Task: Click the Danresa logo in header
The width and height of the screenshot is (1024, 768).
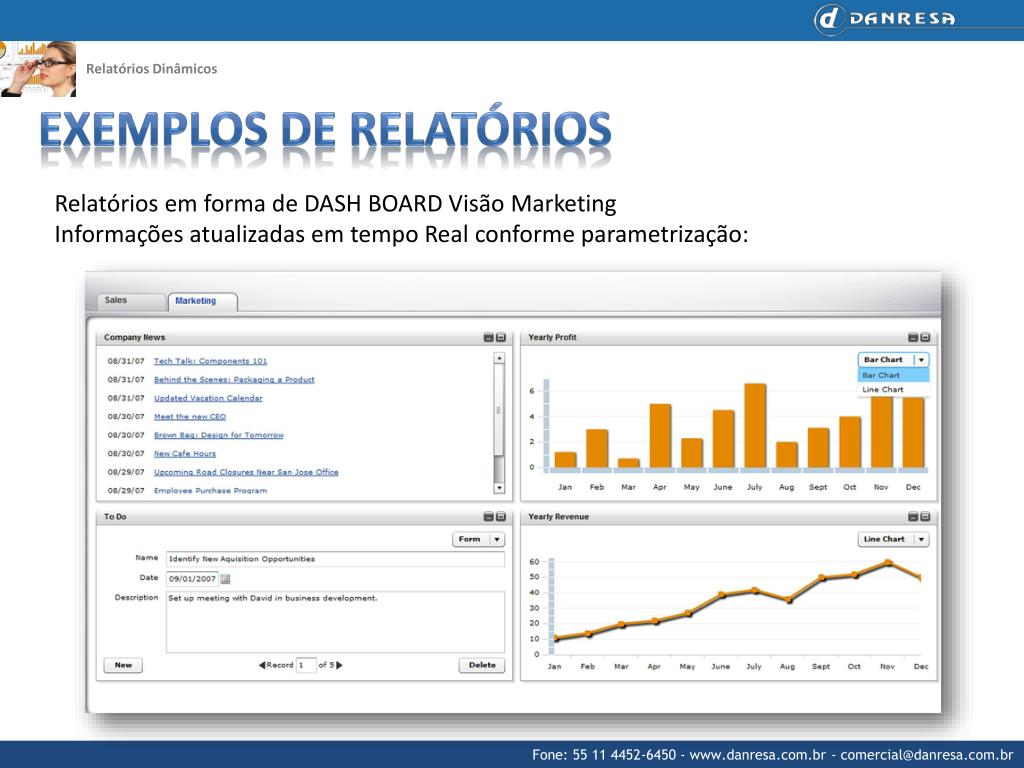Action: coord(885,19)
